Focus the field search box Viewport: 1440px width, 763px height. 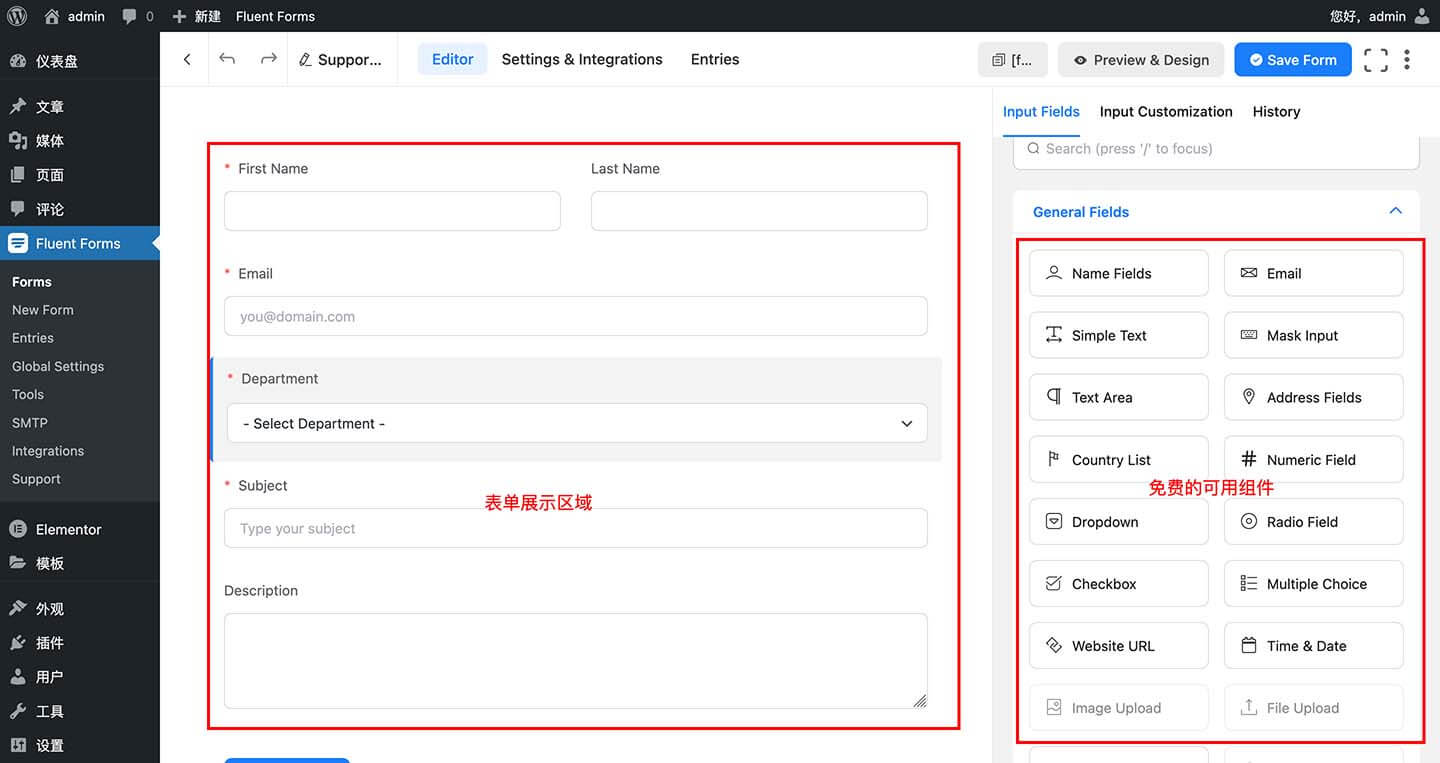pos(1216,149)
